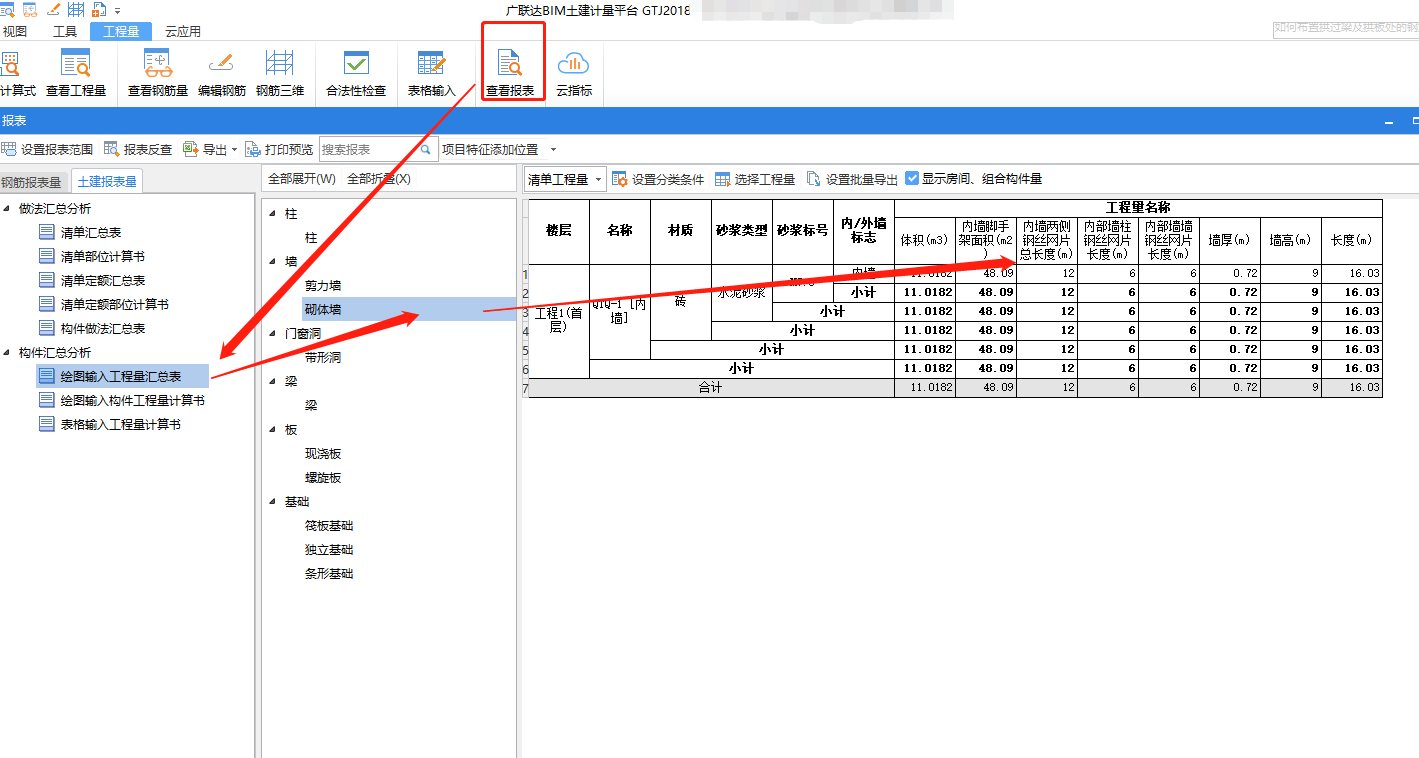The height and width of the screenshot is (758, 1419).
Task: Collapse the 柱 category
Action: pos(272,214)
